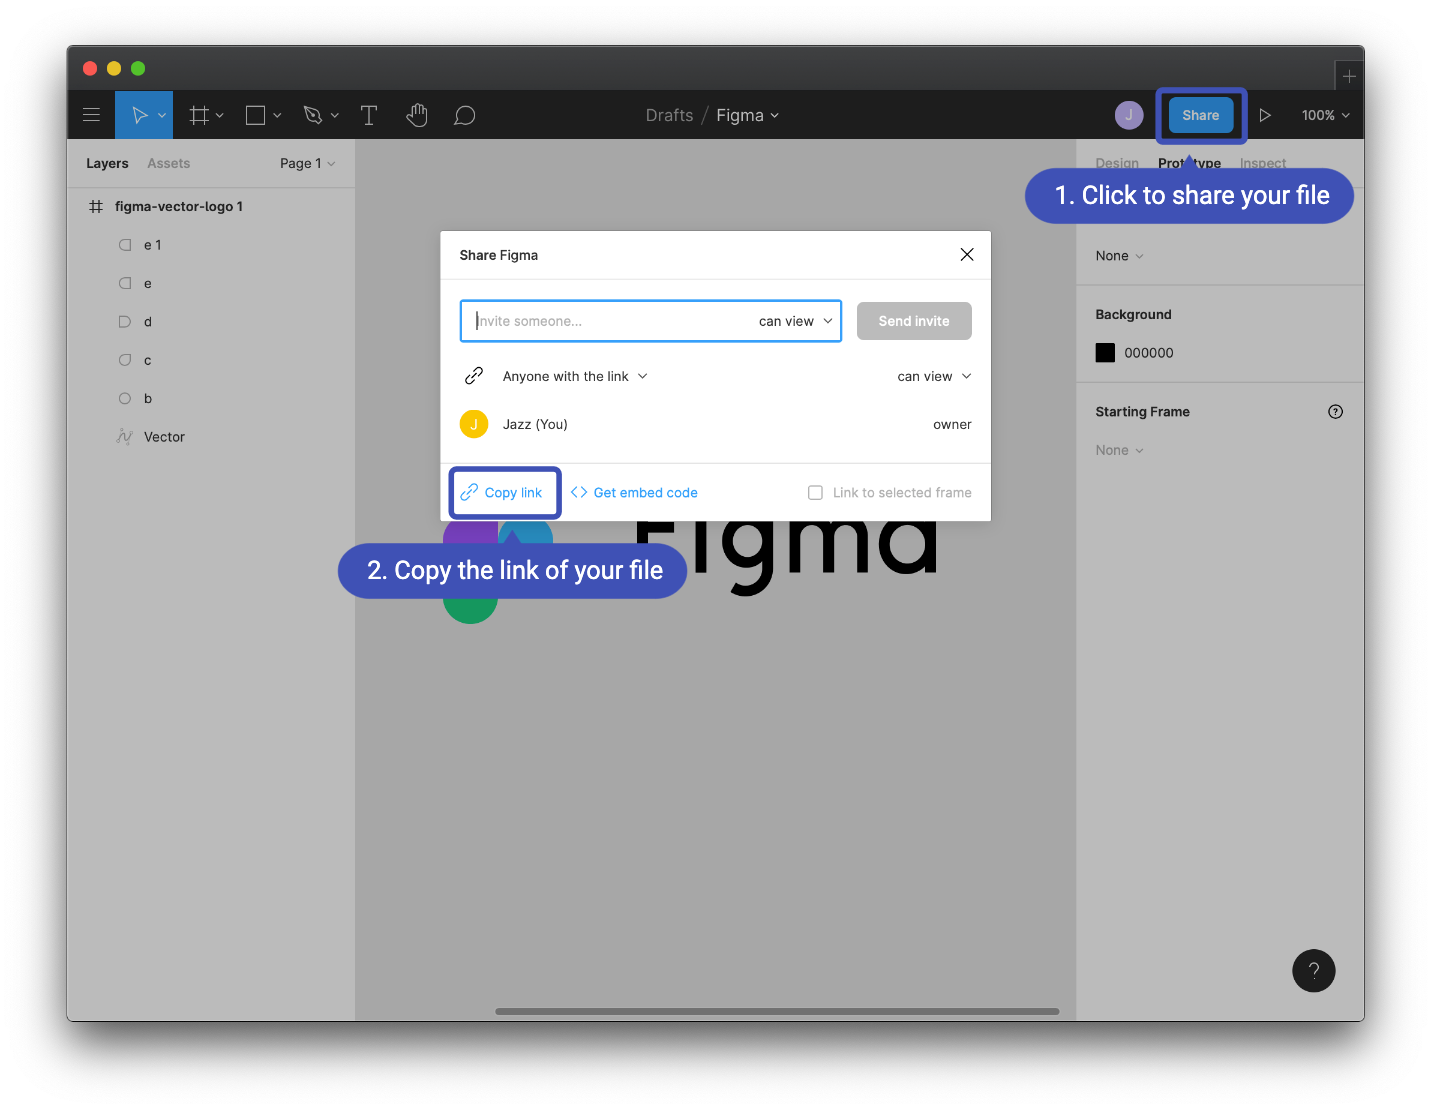
Task: Select layer 'd' in Layers panel
Action: coord(211,322)
